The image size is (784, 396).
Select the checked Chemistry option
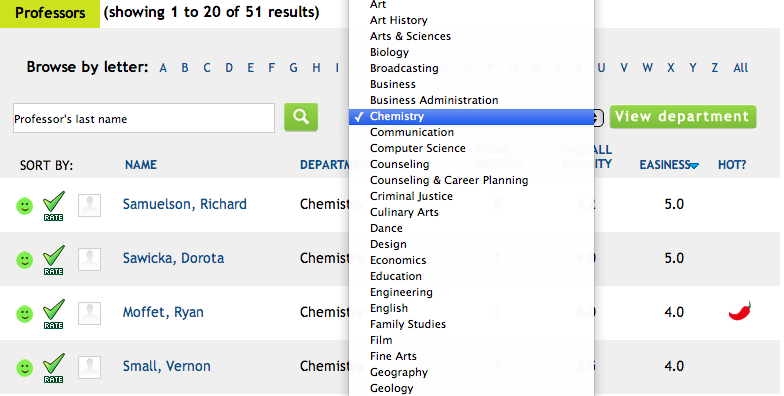coord(472,116)
